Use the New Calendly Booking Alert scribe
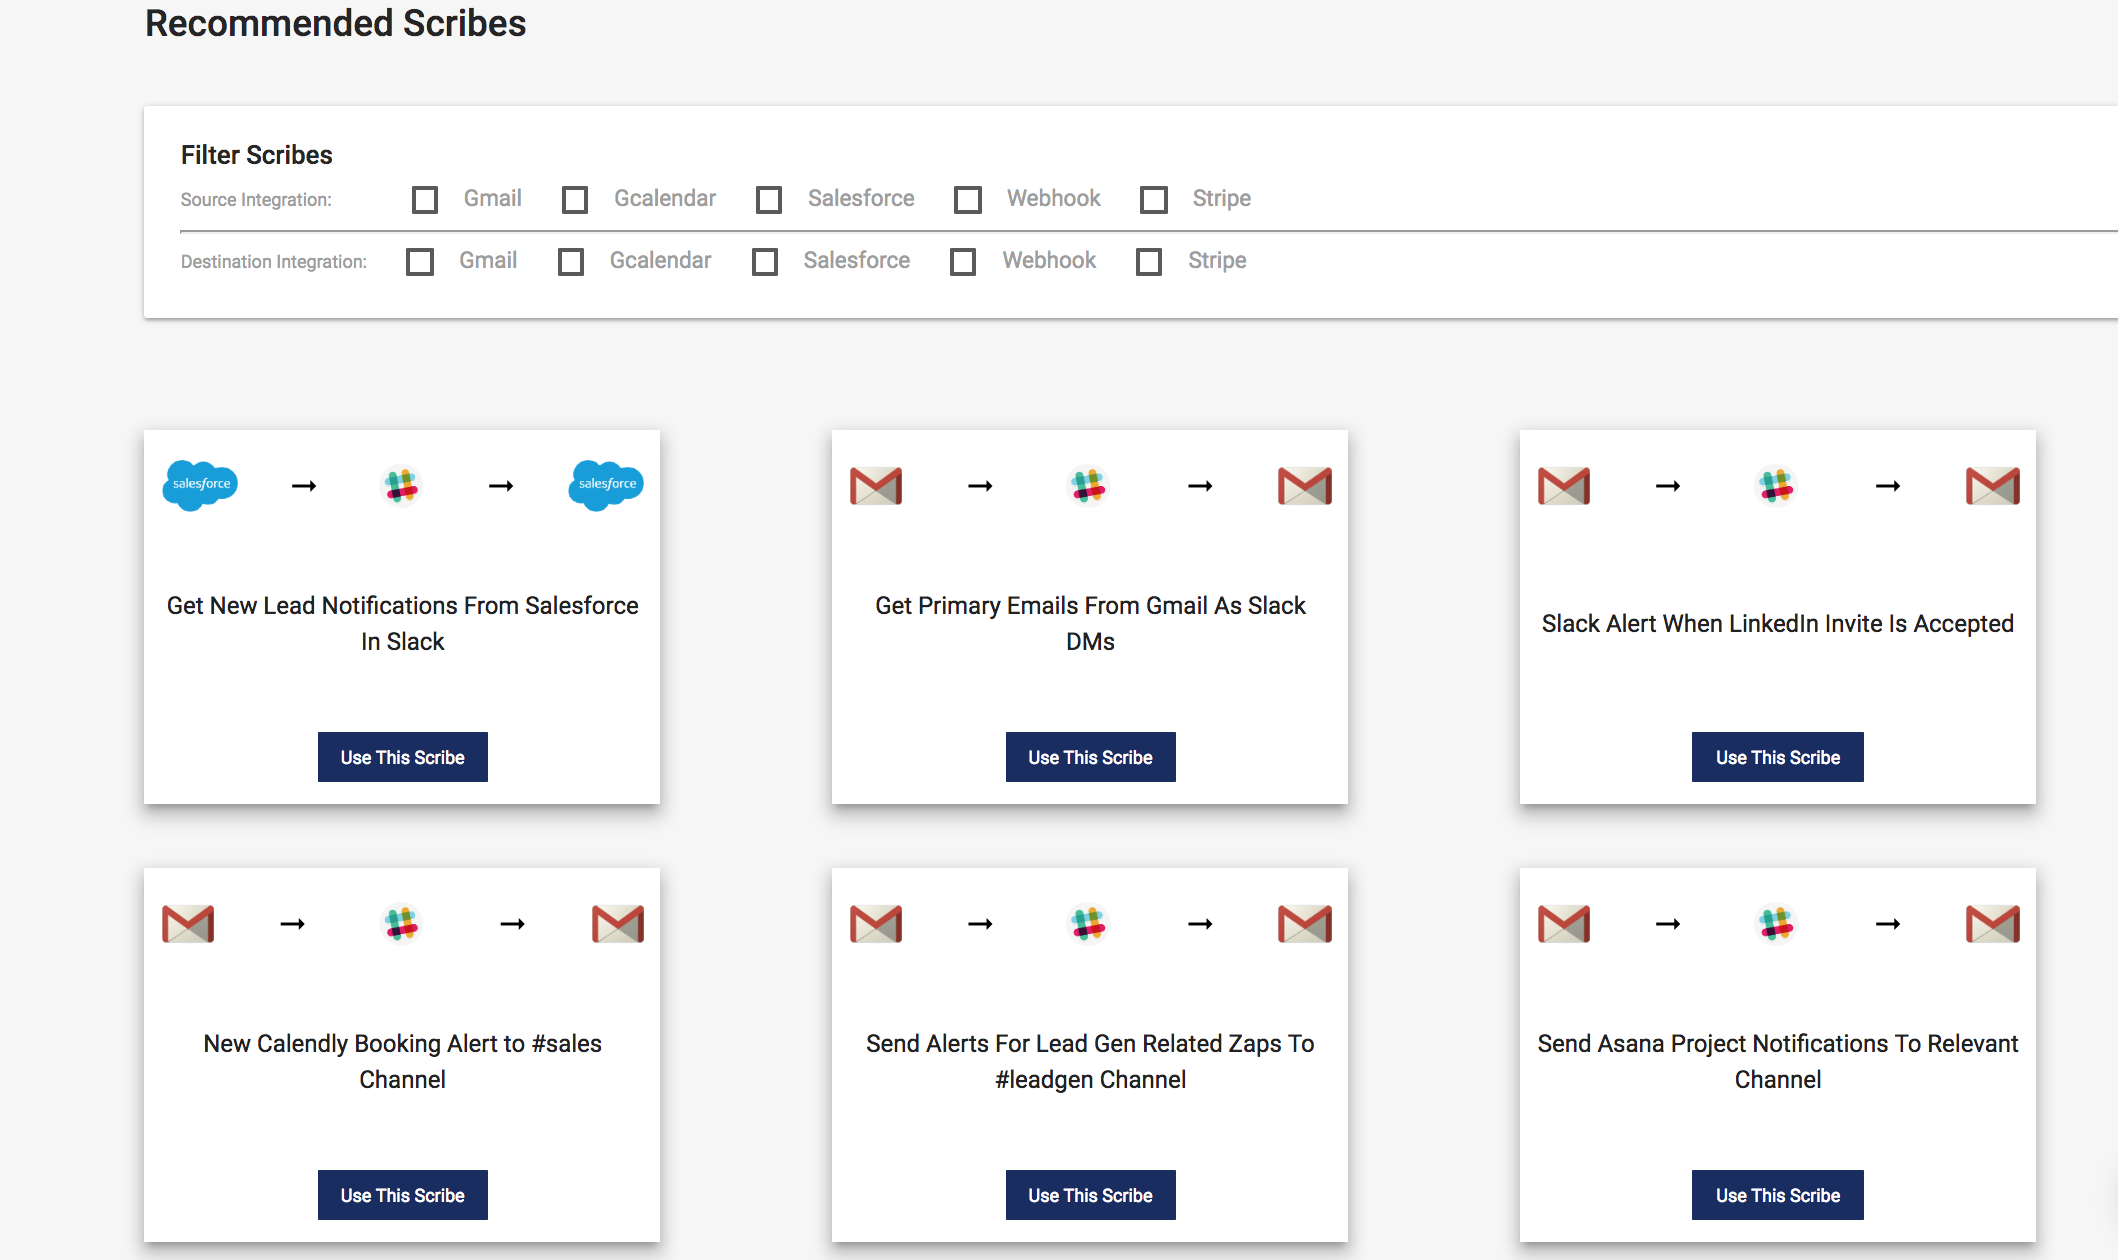This screenshot has height=1260, width=2118. [403, 1195]
